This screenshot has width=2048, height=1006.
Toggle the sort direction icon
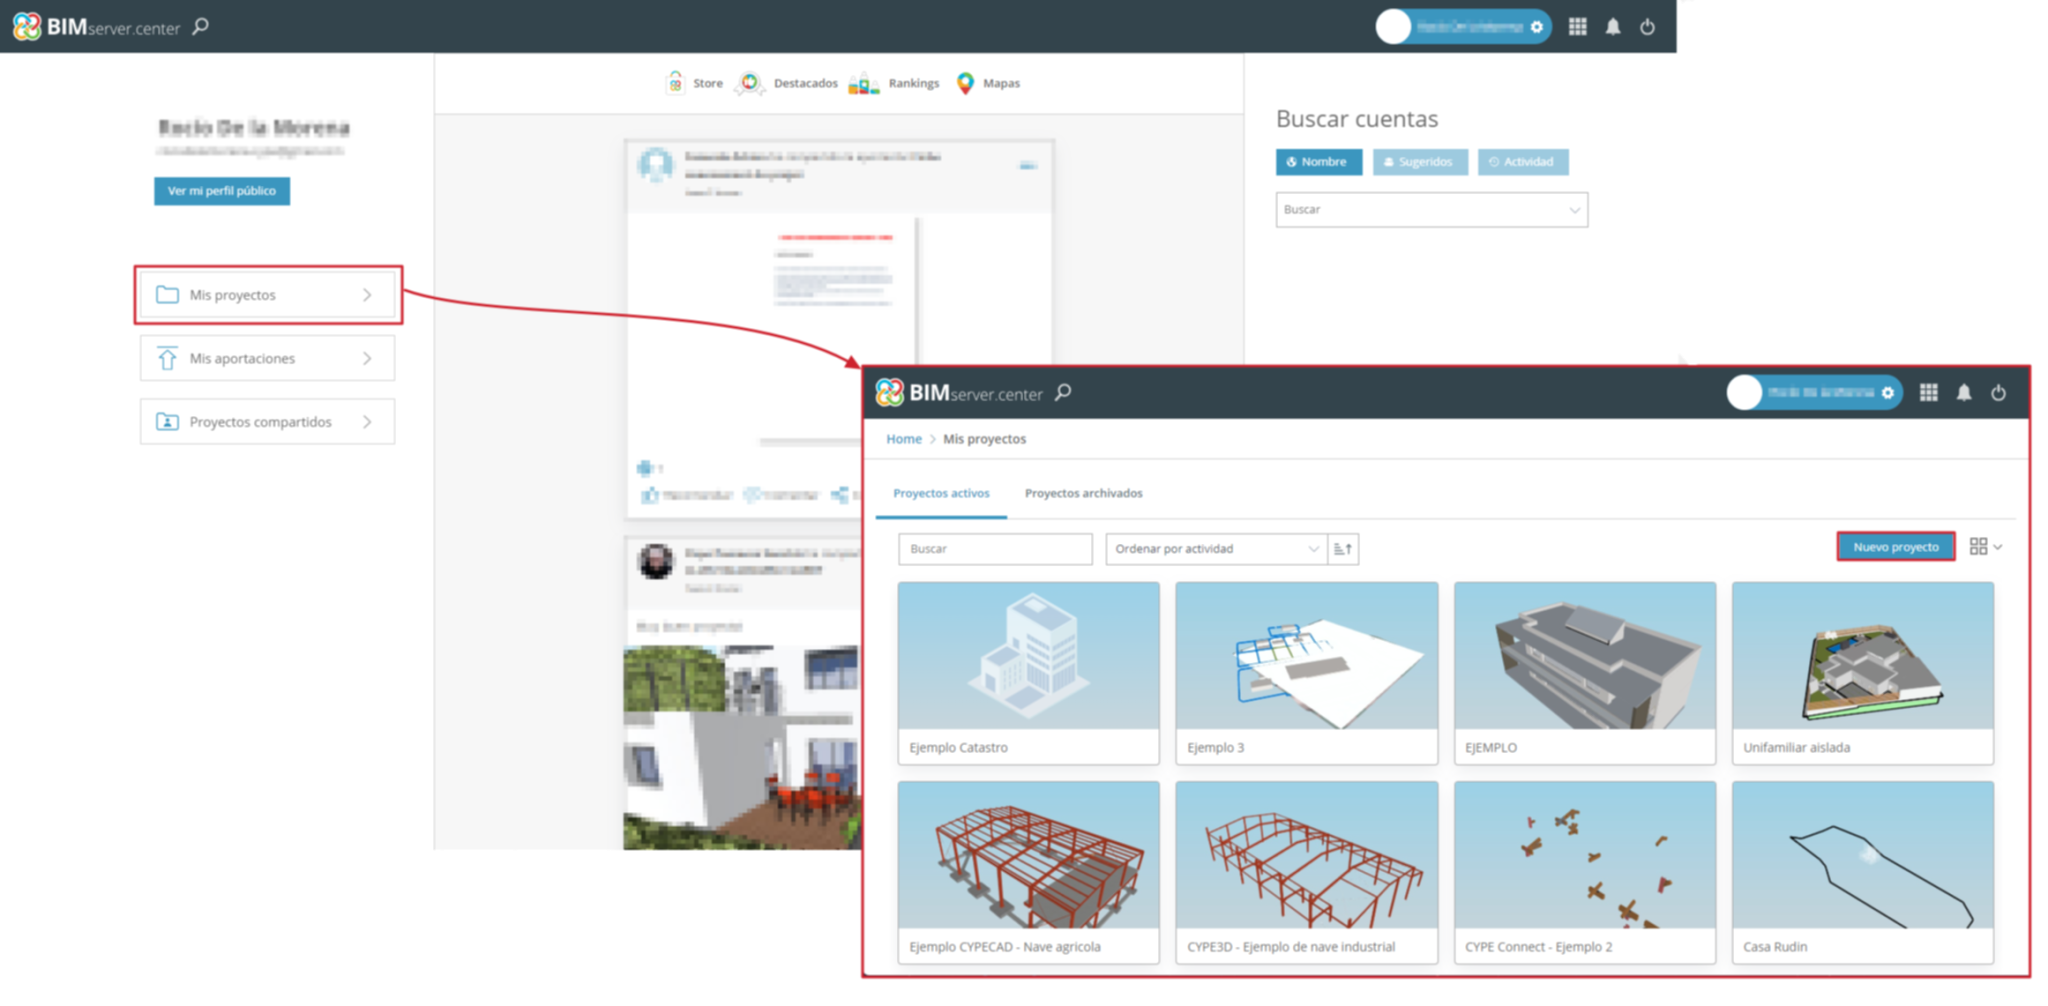(1343, 549)
